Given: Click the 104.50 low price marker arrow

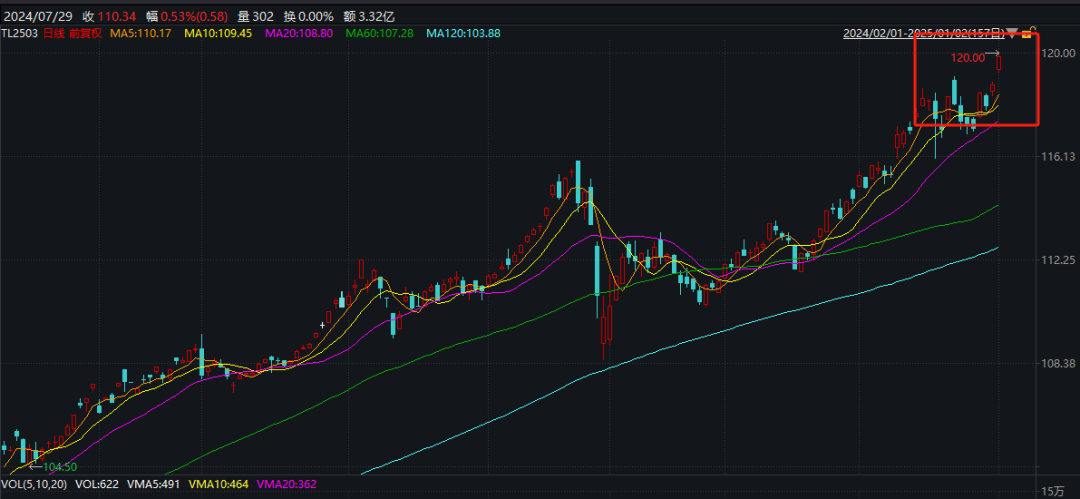Looking at the screenshot, I should click(x=35, y=467).
